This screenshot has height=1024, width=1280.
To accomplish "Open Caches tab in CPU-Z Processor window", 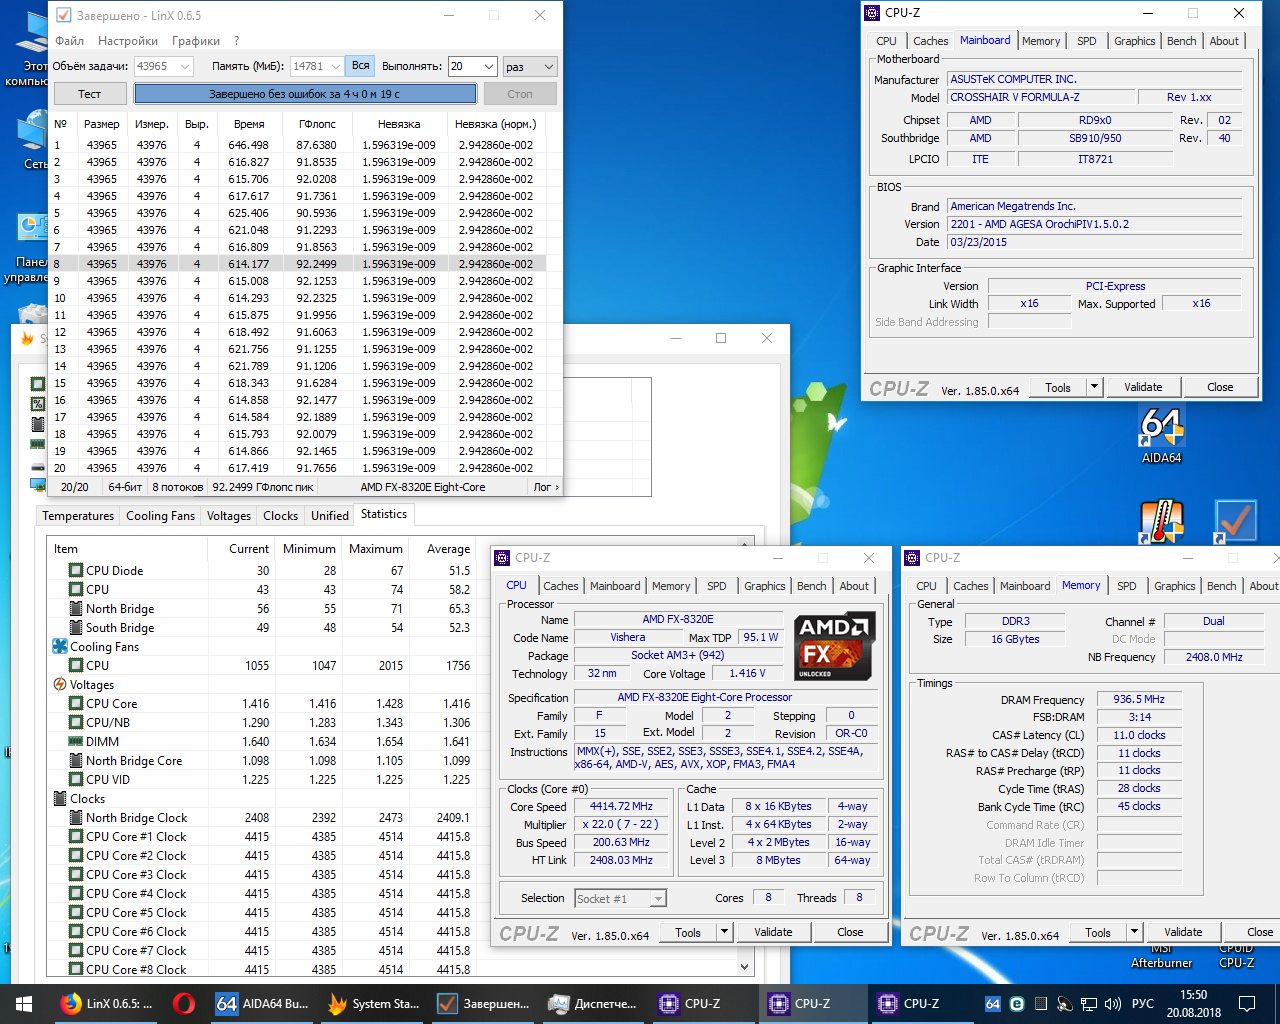I will (561, 586).
